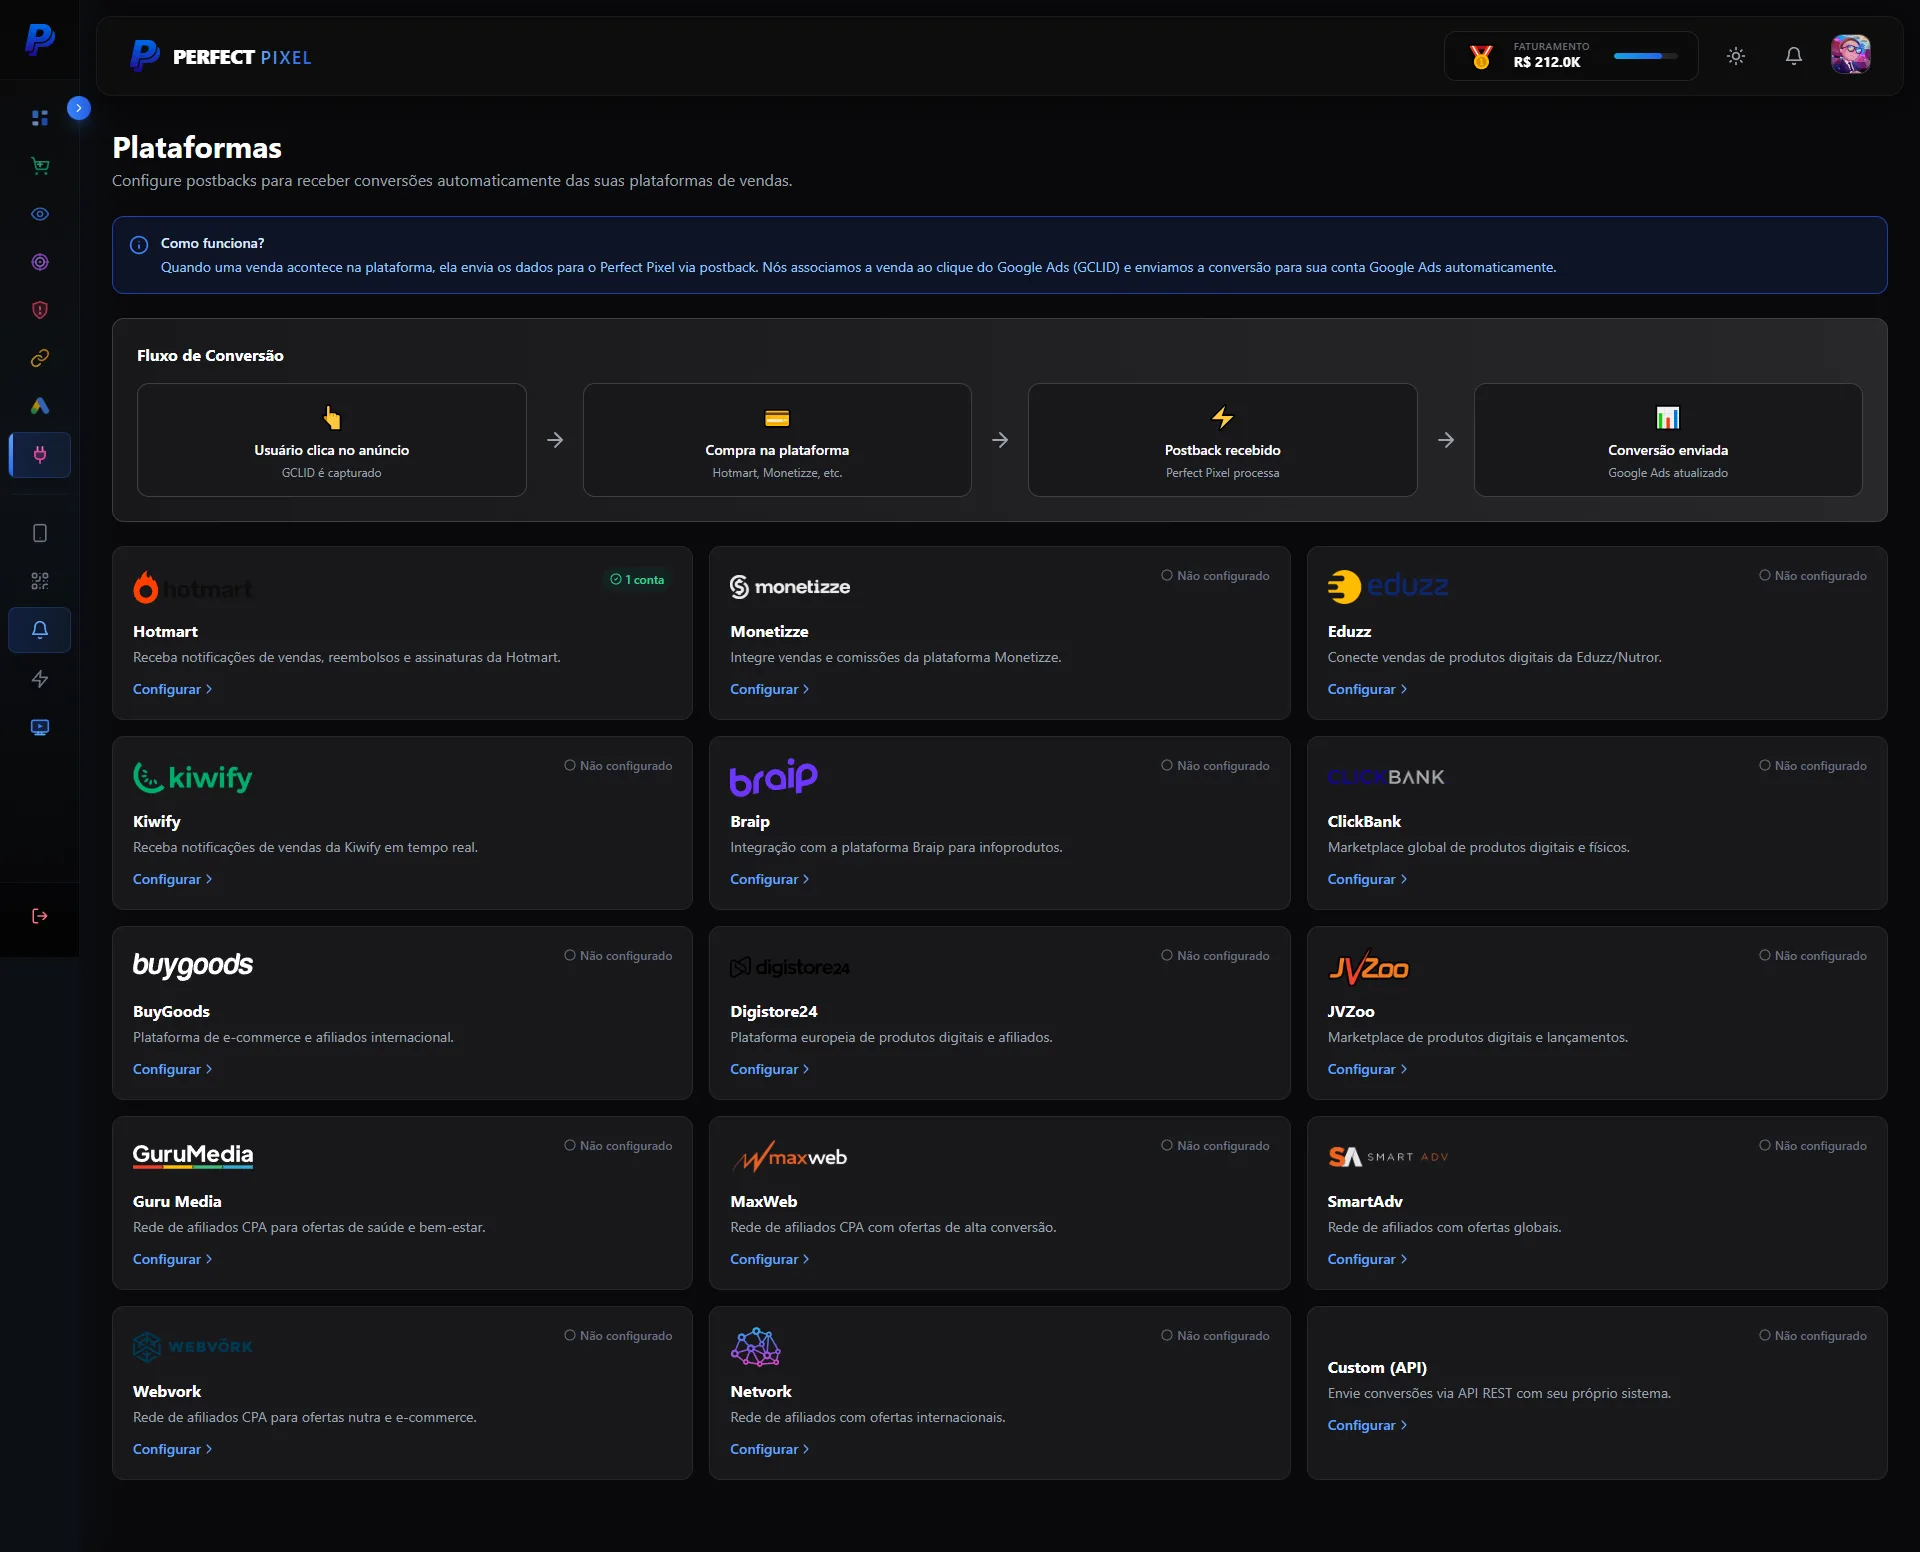Viewport: 1920px width, 1552px height.
Task: Toggle the light/dark theme sun icon
Action: click(x=1736, y=56)
